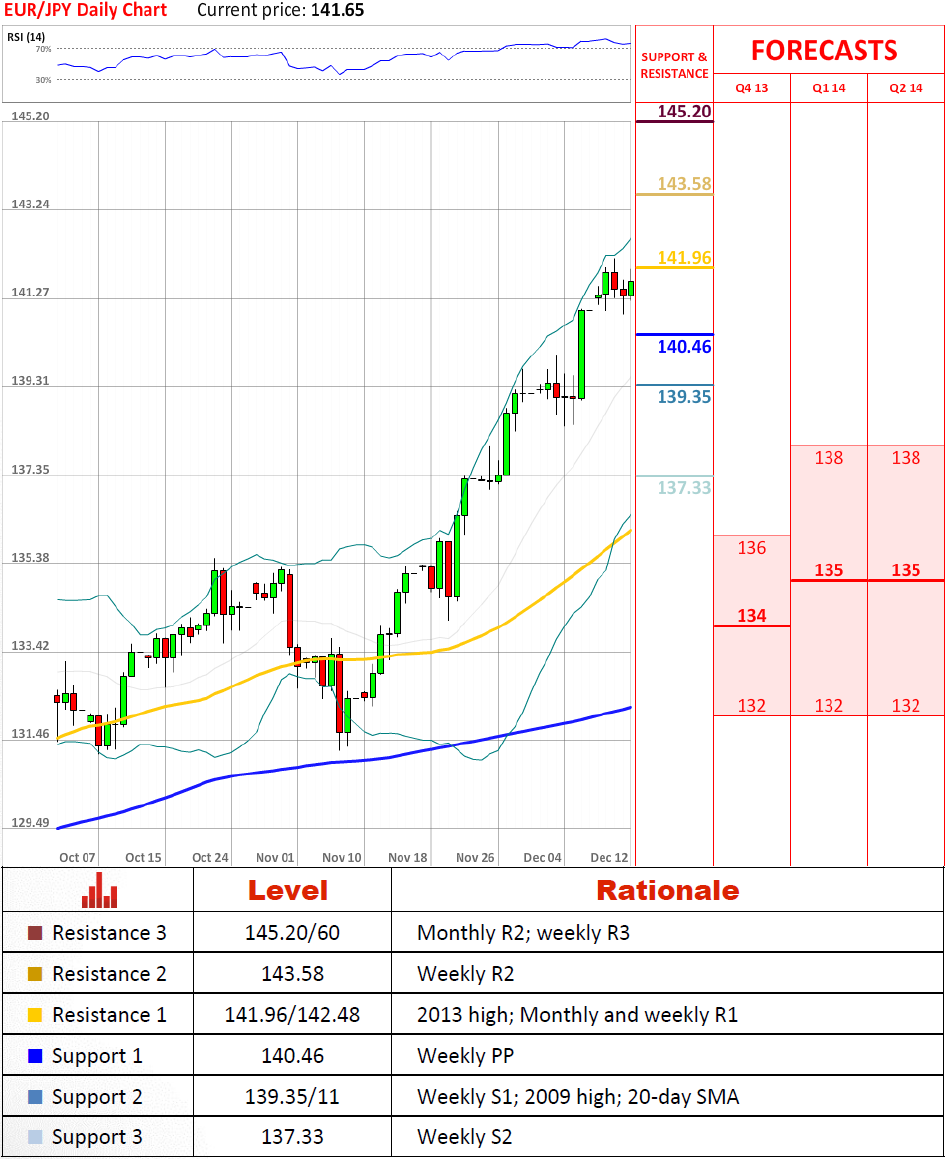This screenshot has width=945, height=1159.
Task: Select the 140.46 support level label
Action: click(x=684, y=348)
